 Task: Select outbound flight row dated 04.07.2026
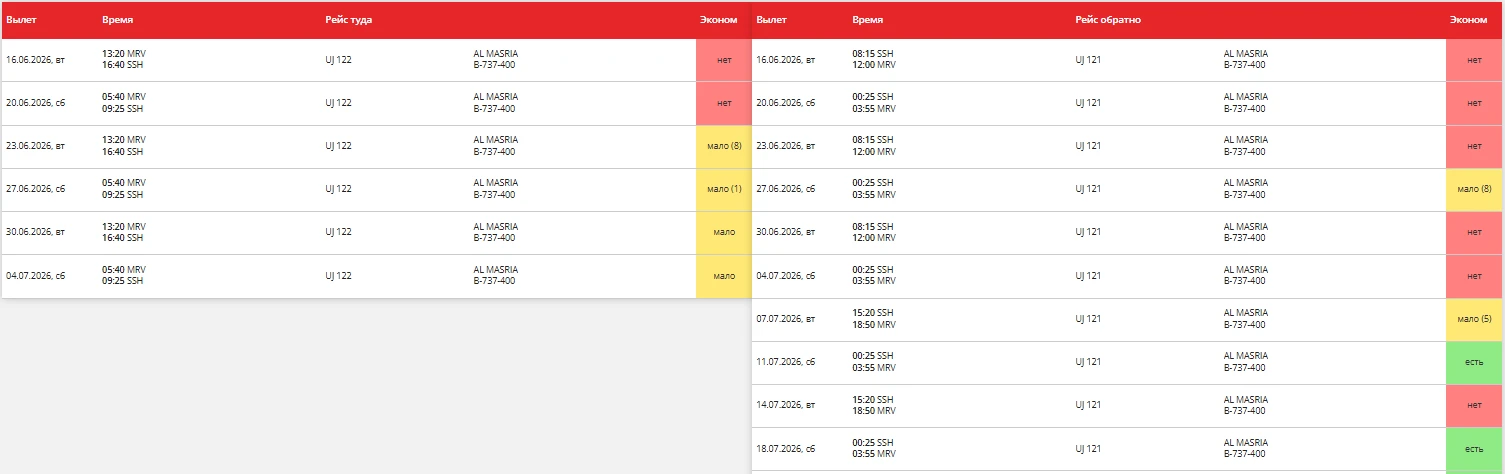[376, 276]
